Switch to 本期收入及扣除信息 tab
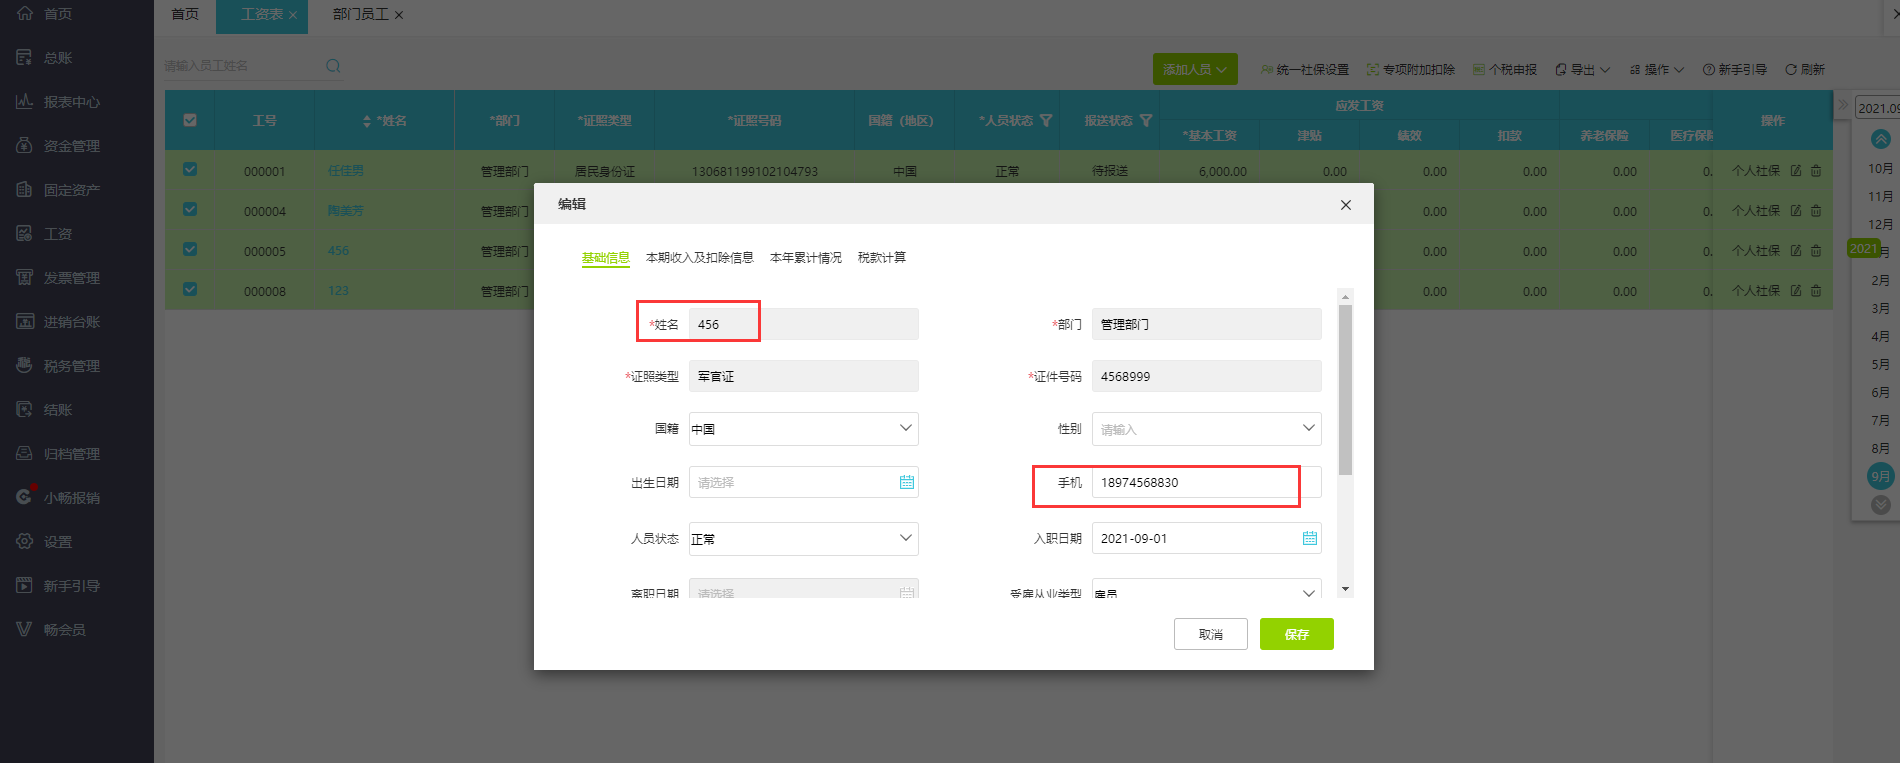The width and height of the screenshot is (1900, 763). coord(699,258)
